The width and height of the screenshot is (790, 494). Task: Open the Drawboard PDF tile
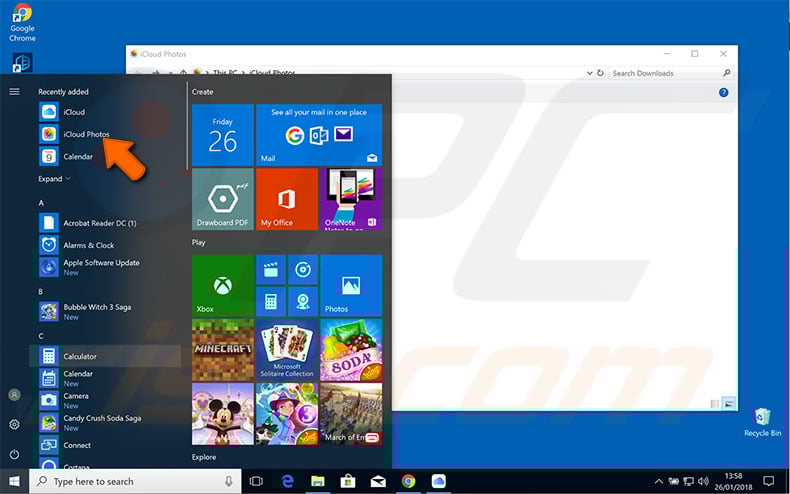(x=223, y=199)
